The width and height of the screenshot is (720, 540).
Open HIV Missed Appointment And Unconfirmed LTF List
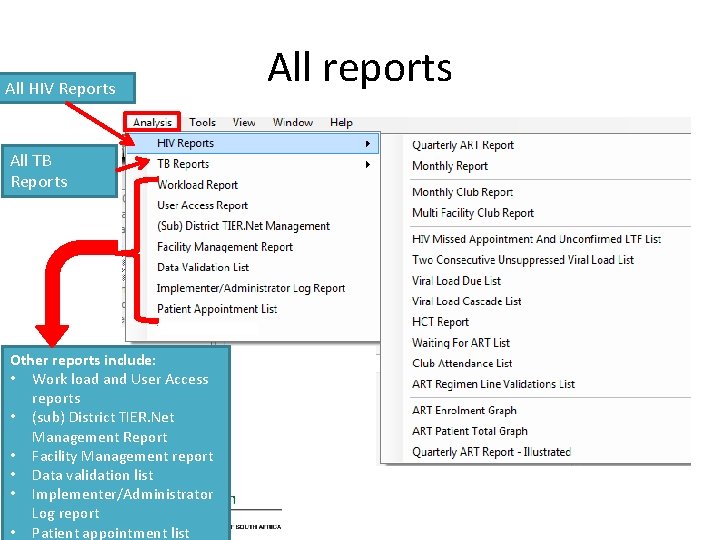click(536, 239)
